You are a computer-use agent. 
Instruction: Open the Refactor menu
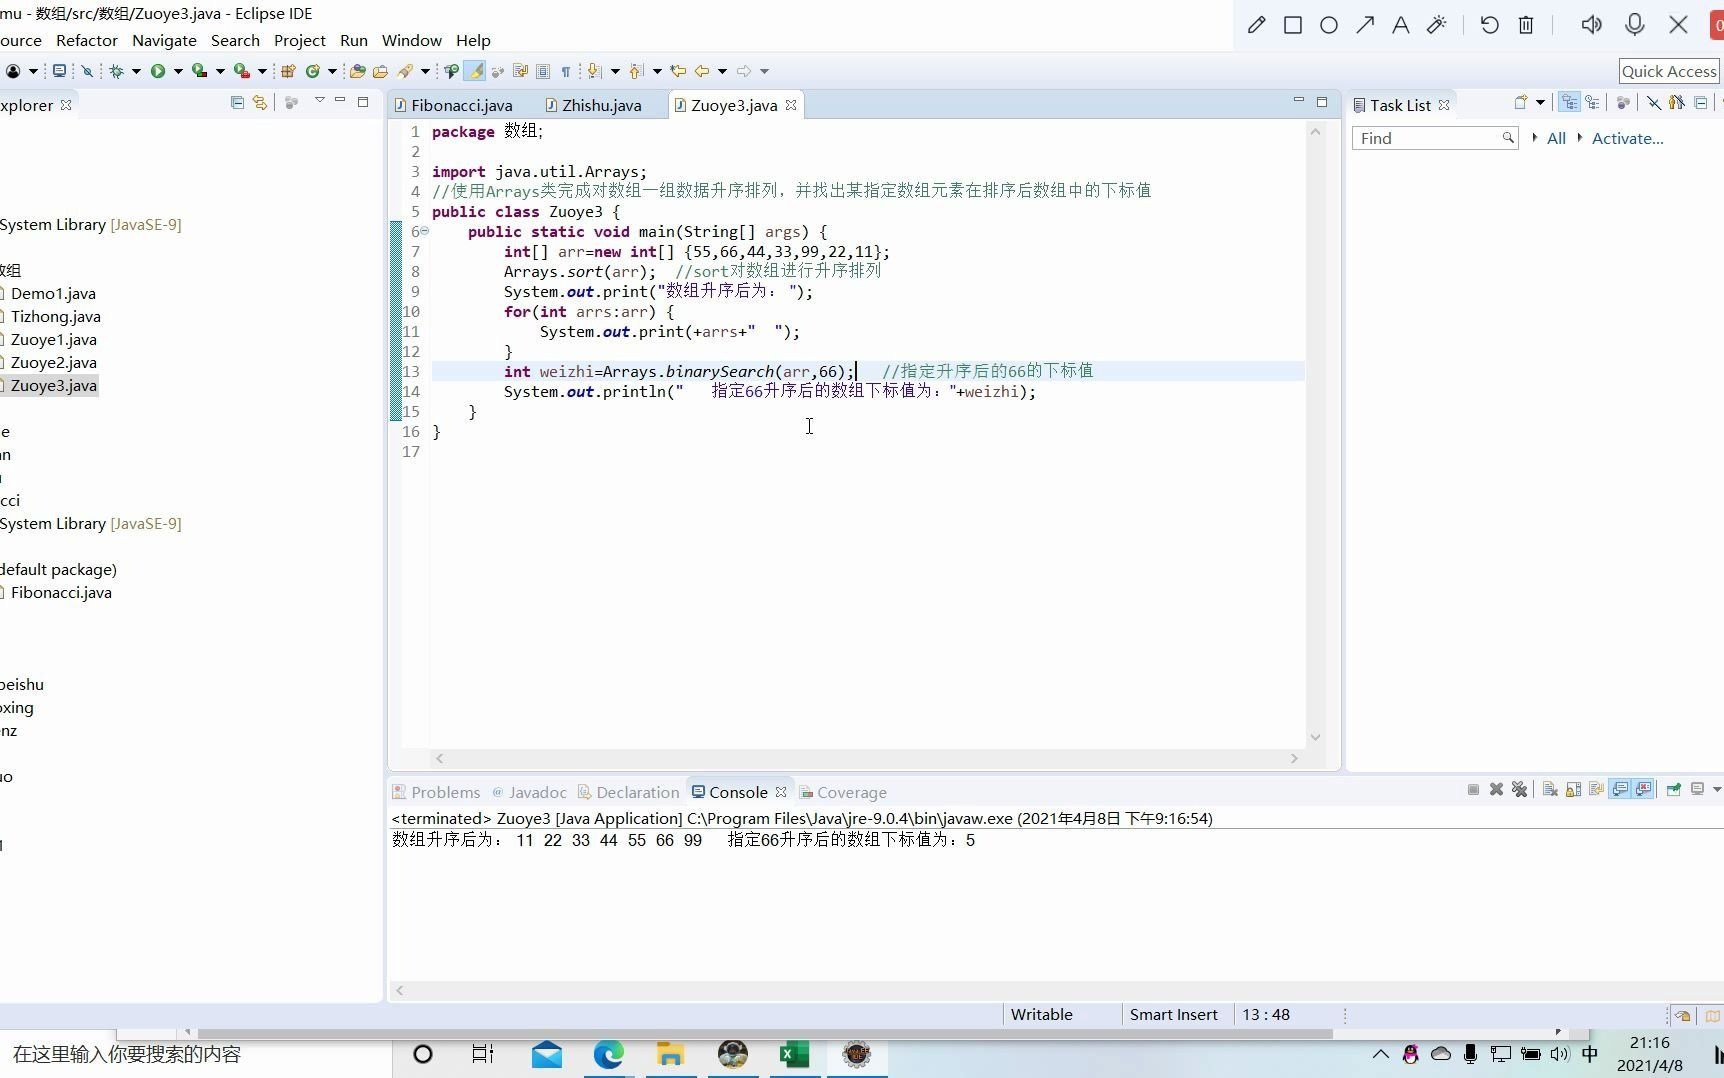click(x=87, y=40)
